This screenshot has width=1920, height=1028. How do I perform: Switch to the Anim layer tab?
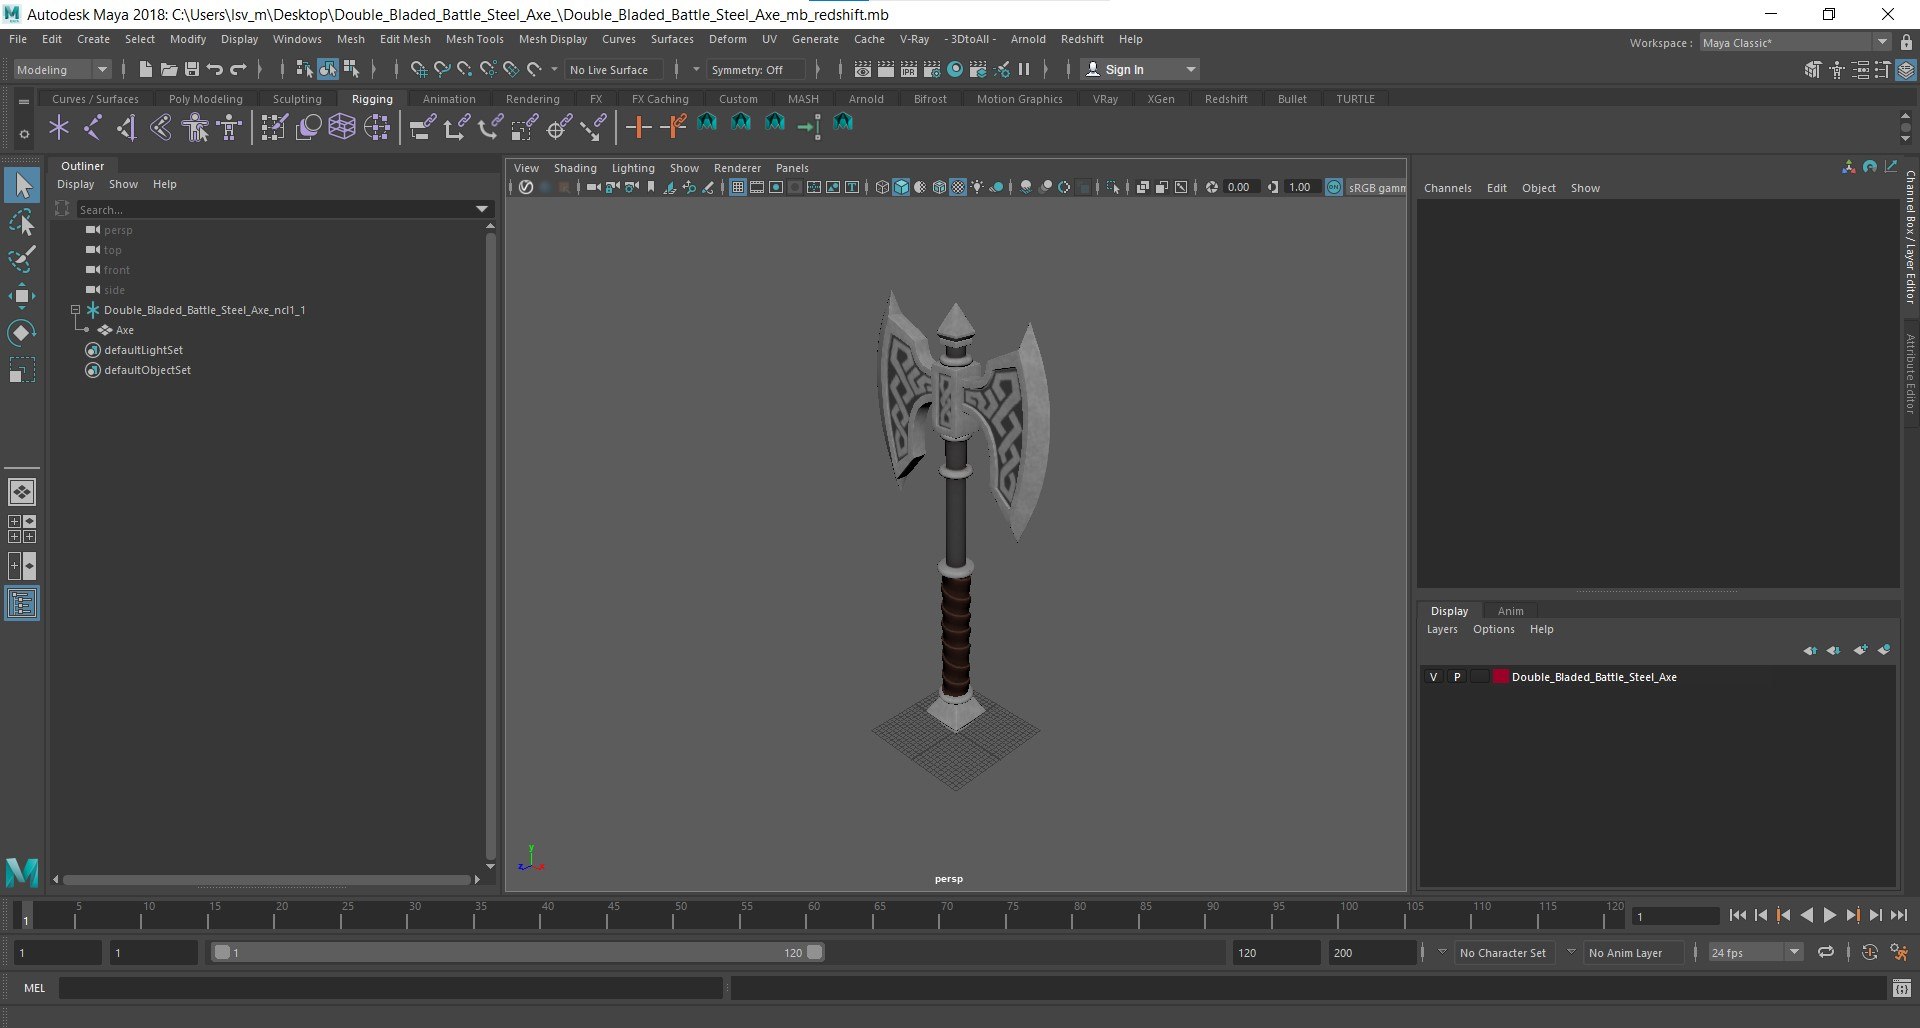tap(1510, 611)
